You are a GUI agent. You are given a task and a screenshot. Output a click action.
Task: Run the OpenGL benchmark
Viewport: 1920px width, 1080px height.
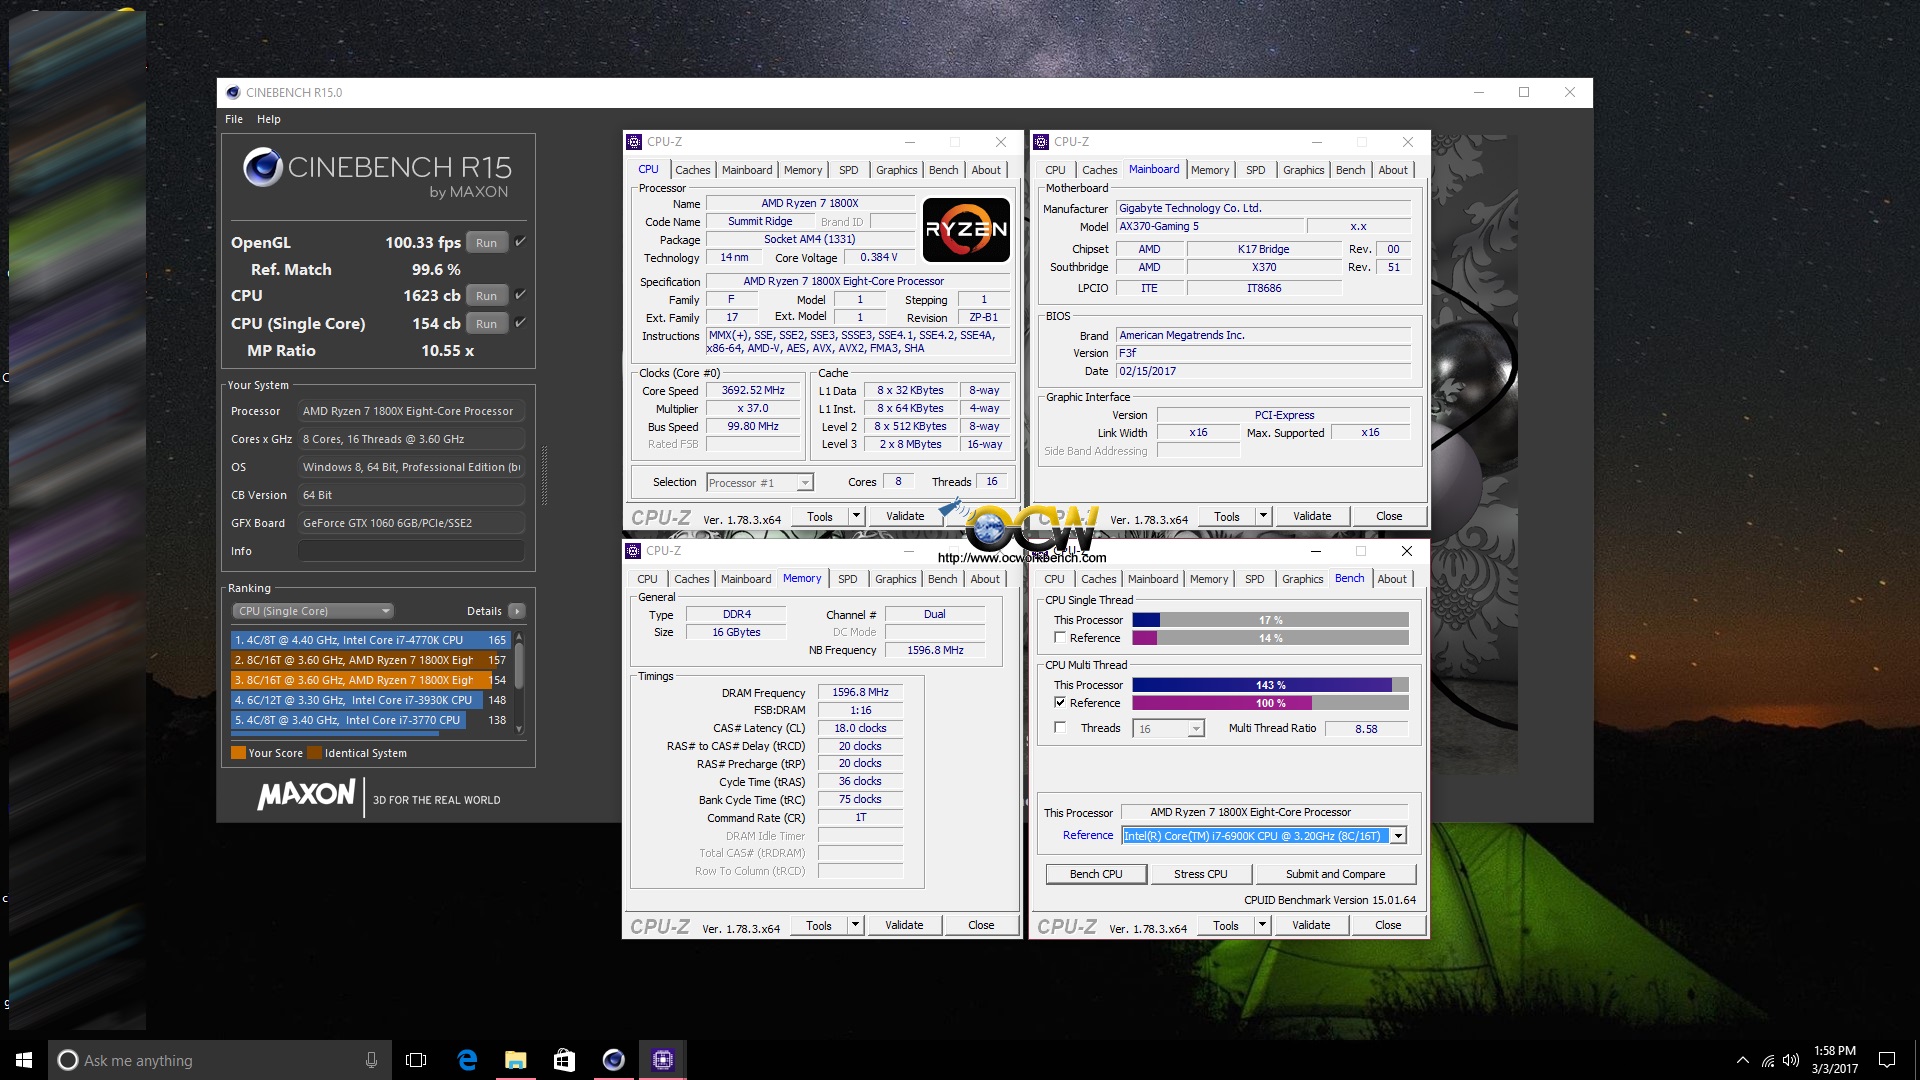point(487,242)
